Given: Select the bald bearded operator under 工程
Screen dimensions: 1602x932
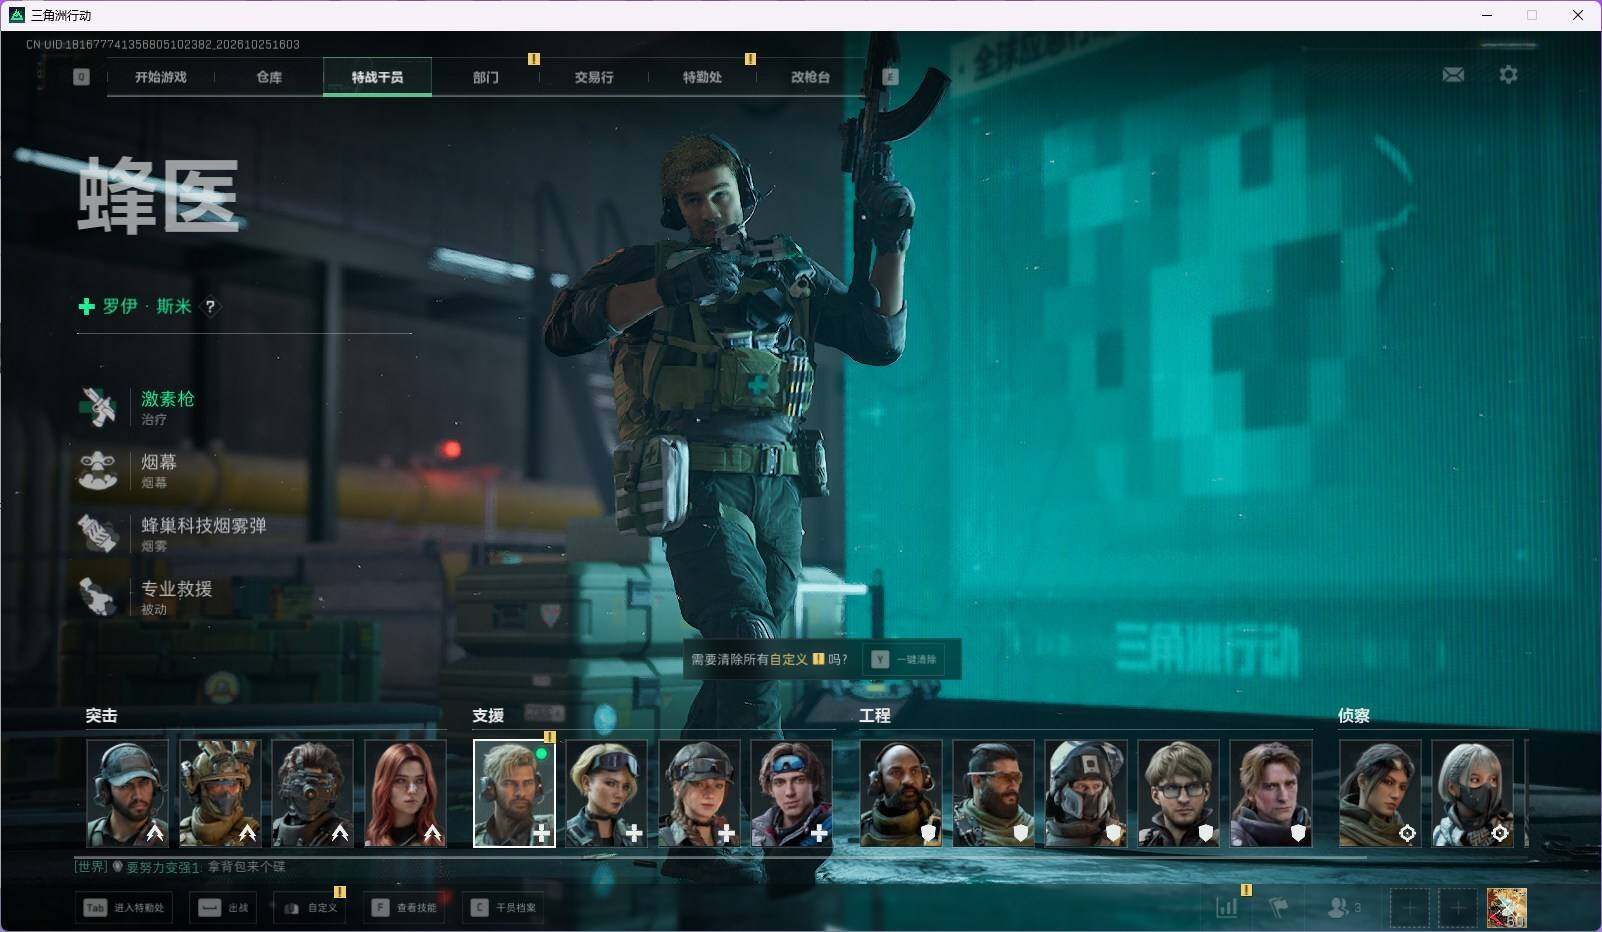Looking at the screenshot, I should click(901, 793).
